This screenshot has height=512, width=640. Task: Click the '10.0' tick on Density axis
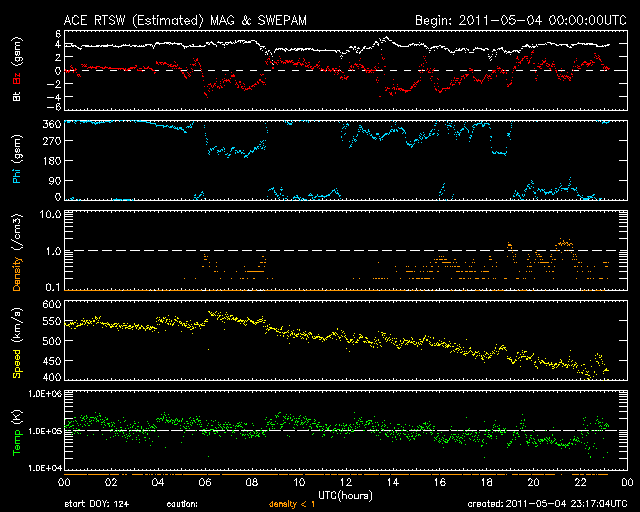coord(50,214)
